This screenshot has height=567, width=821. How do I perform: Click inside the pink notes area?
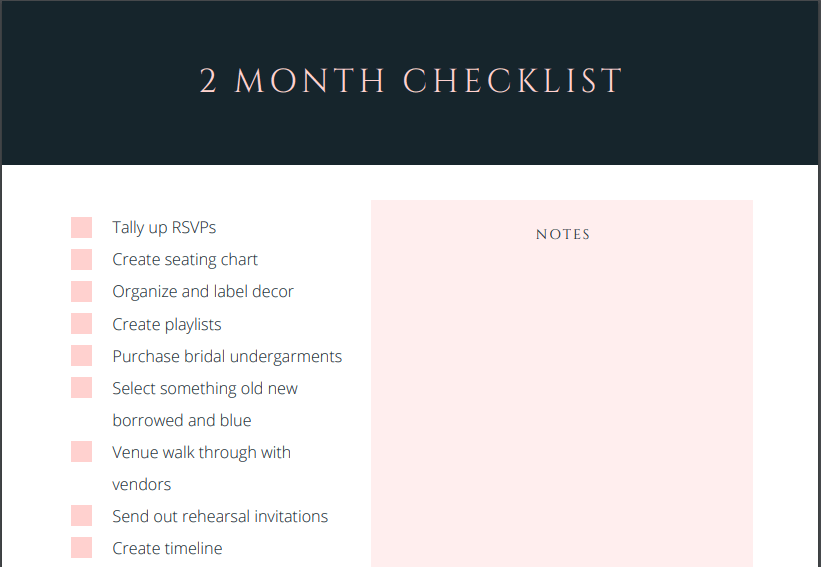(561, 400)
